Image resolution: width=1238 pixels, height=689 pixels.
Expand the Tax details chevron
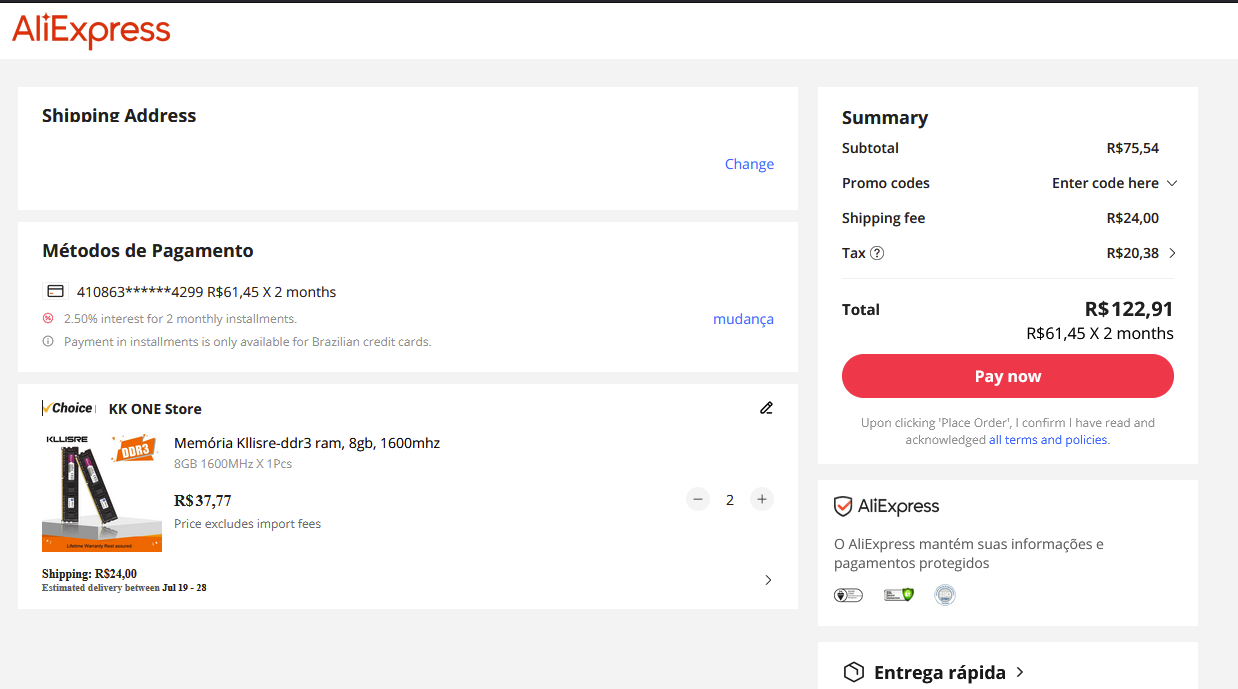click(1172, 253)
